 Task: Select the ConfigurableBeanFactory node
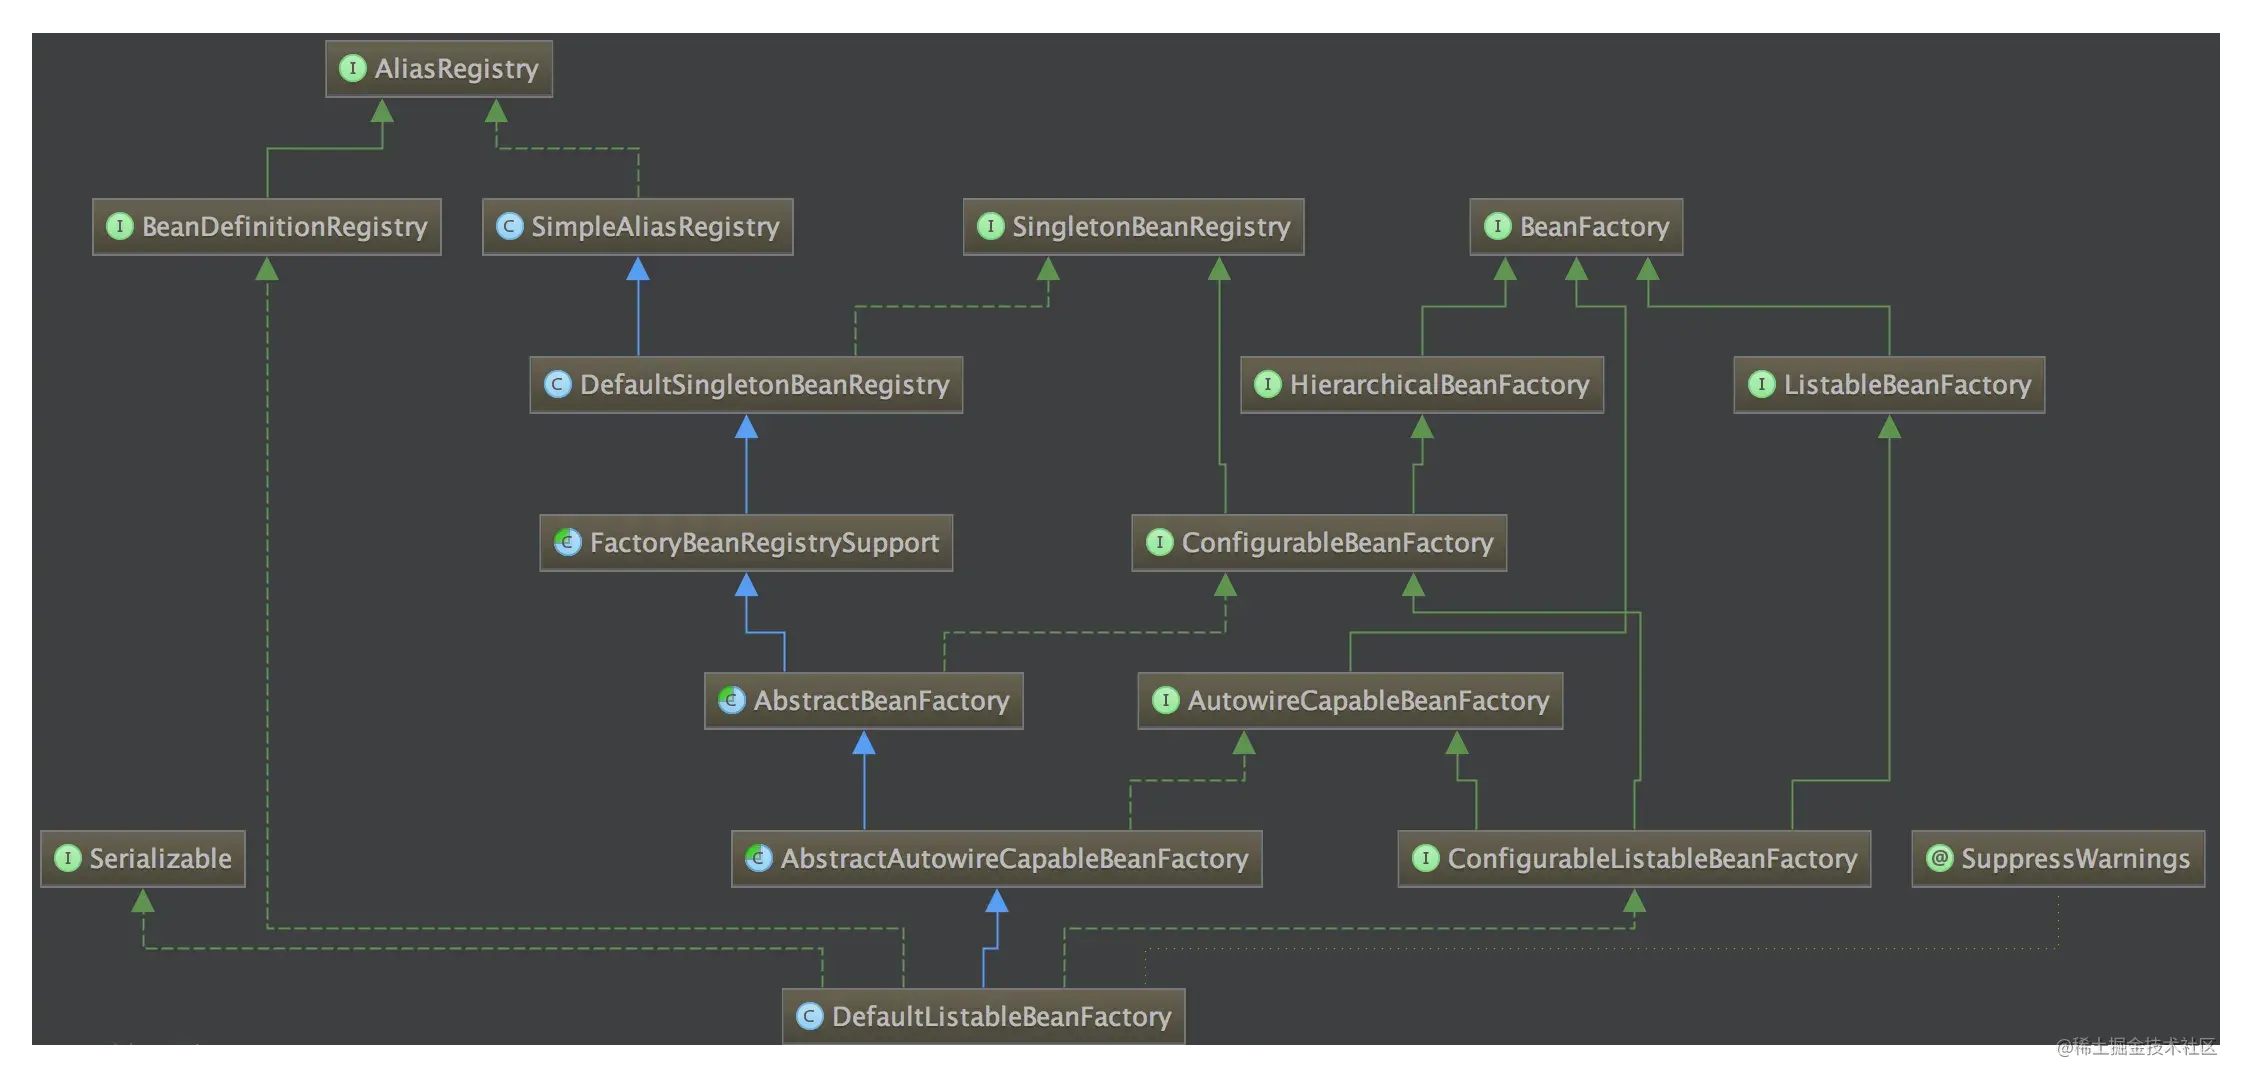[x=1318, y=542]
